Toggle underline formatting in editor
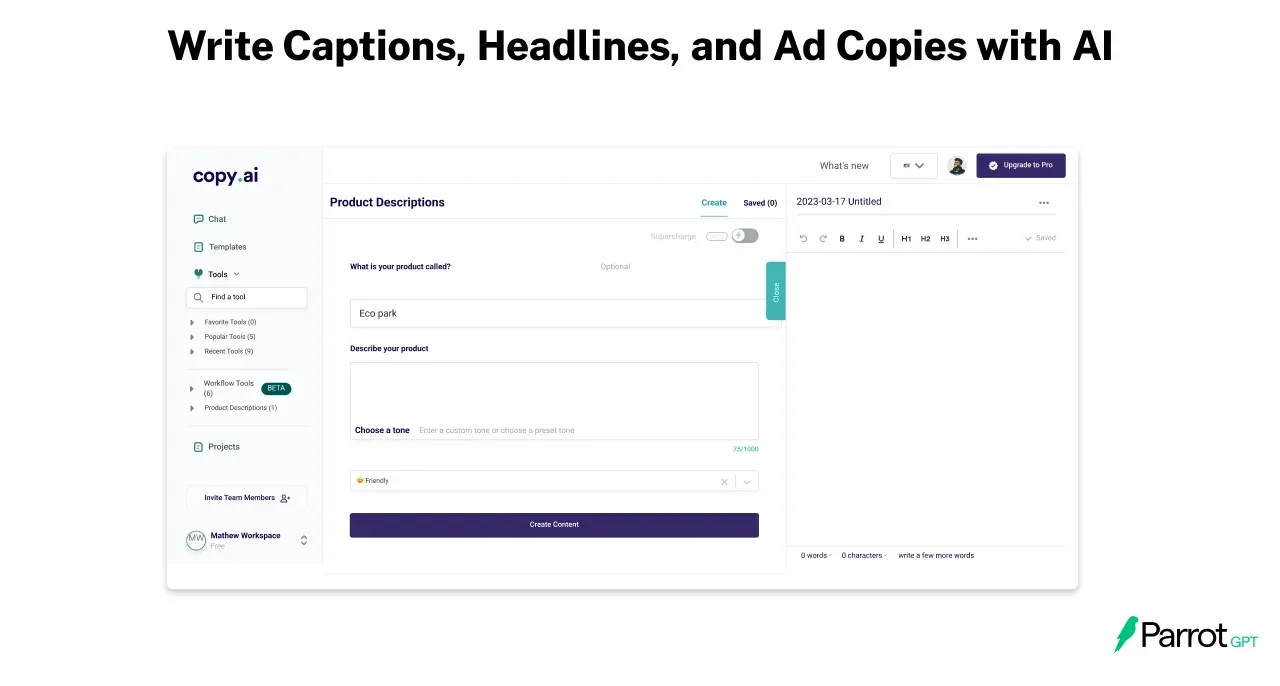 pos(881,239)
